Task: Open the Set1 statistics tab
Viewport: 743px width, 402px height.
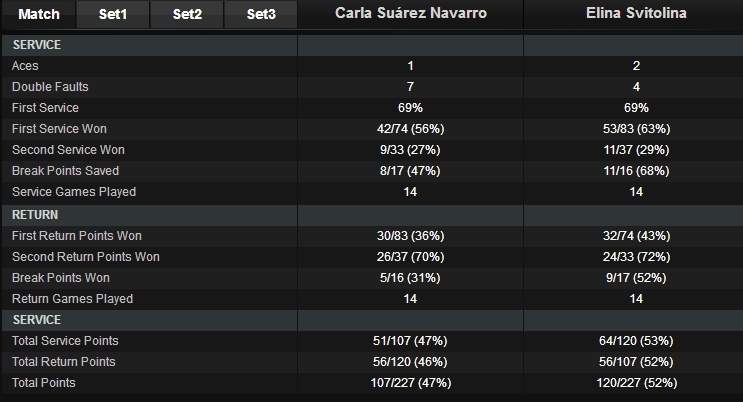Action: click(x=113, y=15)
